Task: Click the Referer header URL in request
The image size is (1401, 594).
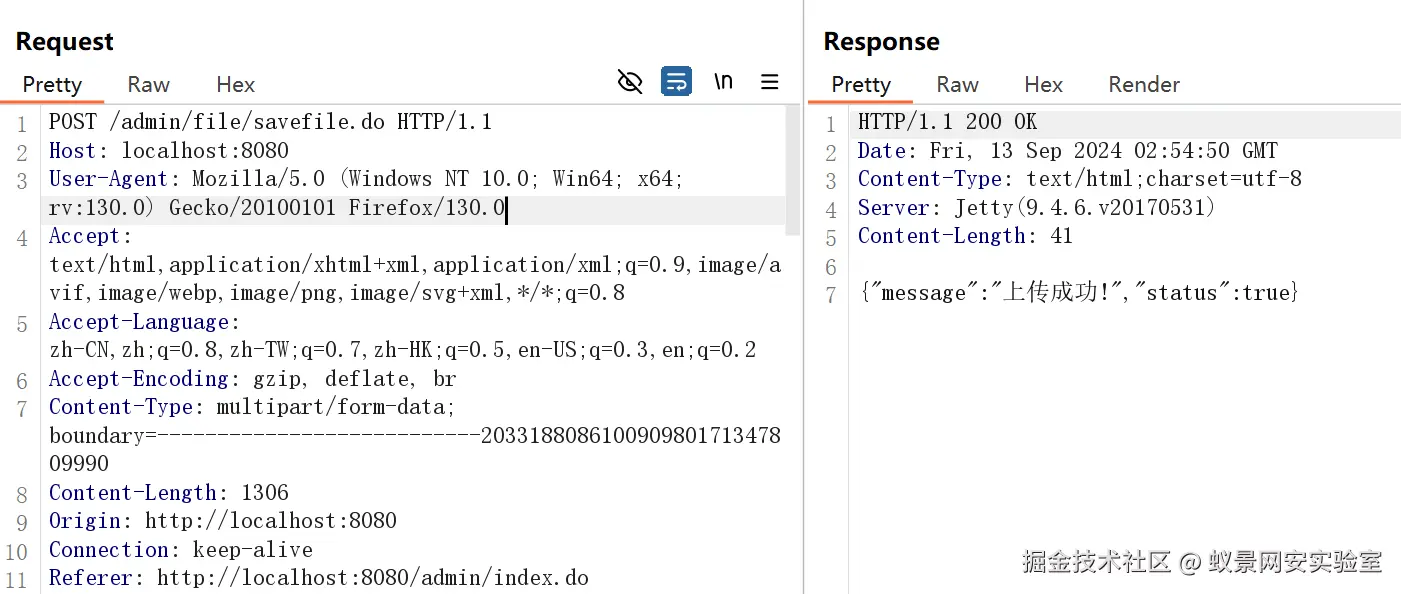Action: [x=372, y=578]
